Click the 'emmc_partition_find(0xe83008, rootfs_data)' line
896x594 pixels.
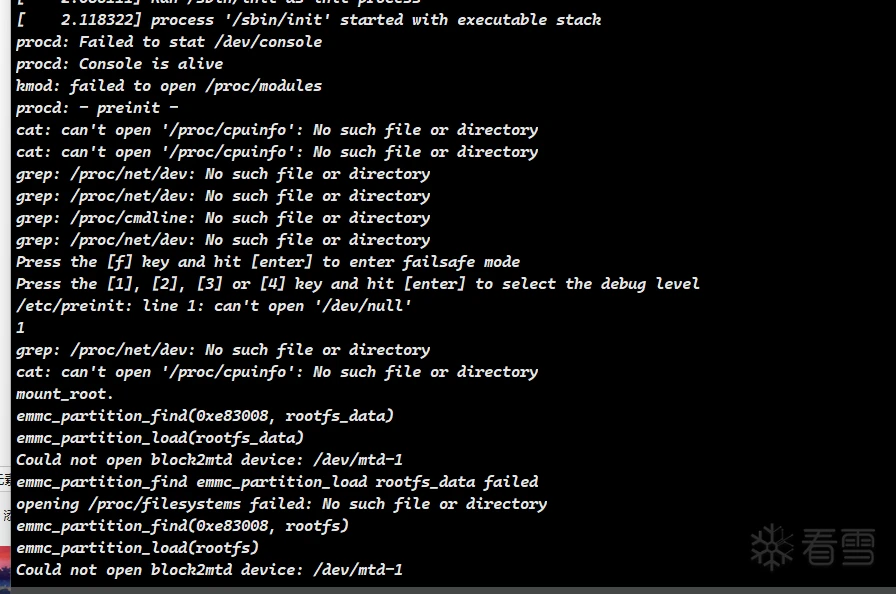[205, 416]
